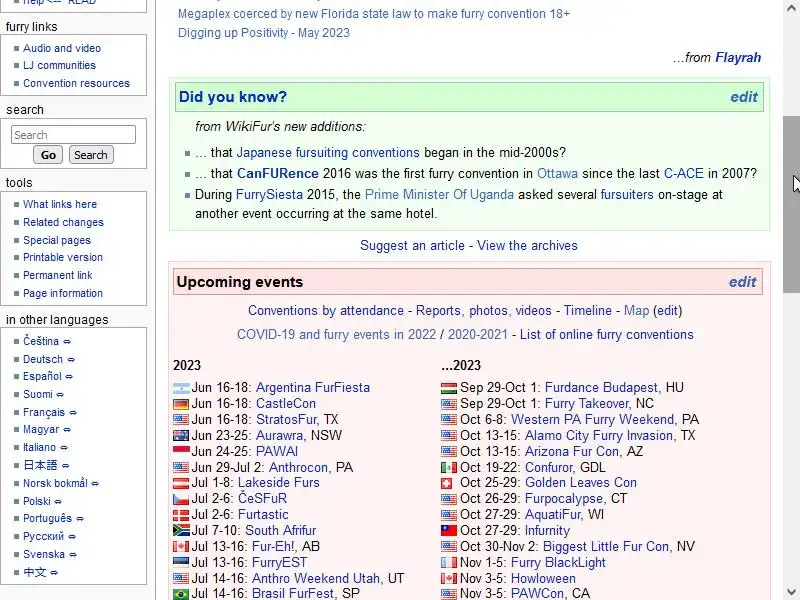Switch to Deutsch language version
This screenshot has height=600, width=800.
43,359
